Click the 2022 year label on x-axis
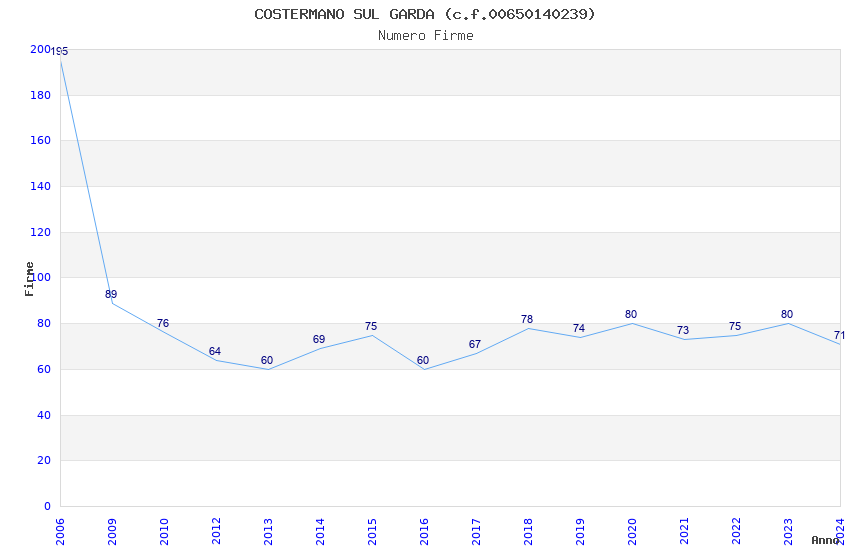Screen dimensions: 850x550 736,532
